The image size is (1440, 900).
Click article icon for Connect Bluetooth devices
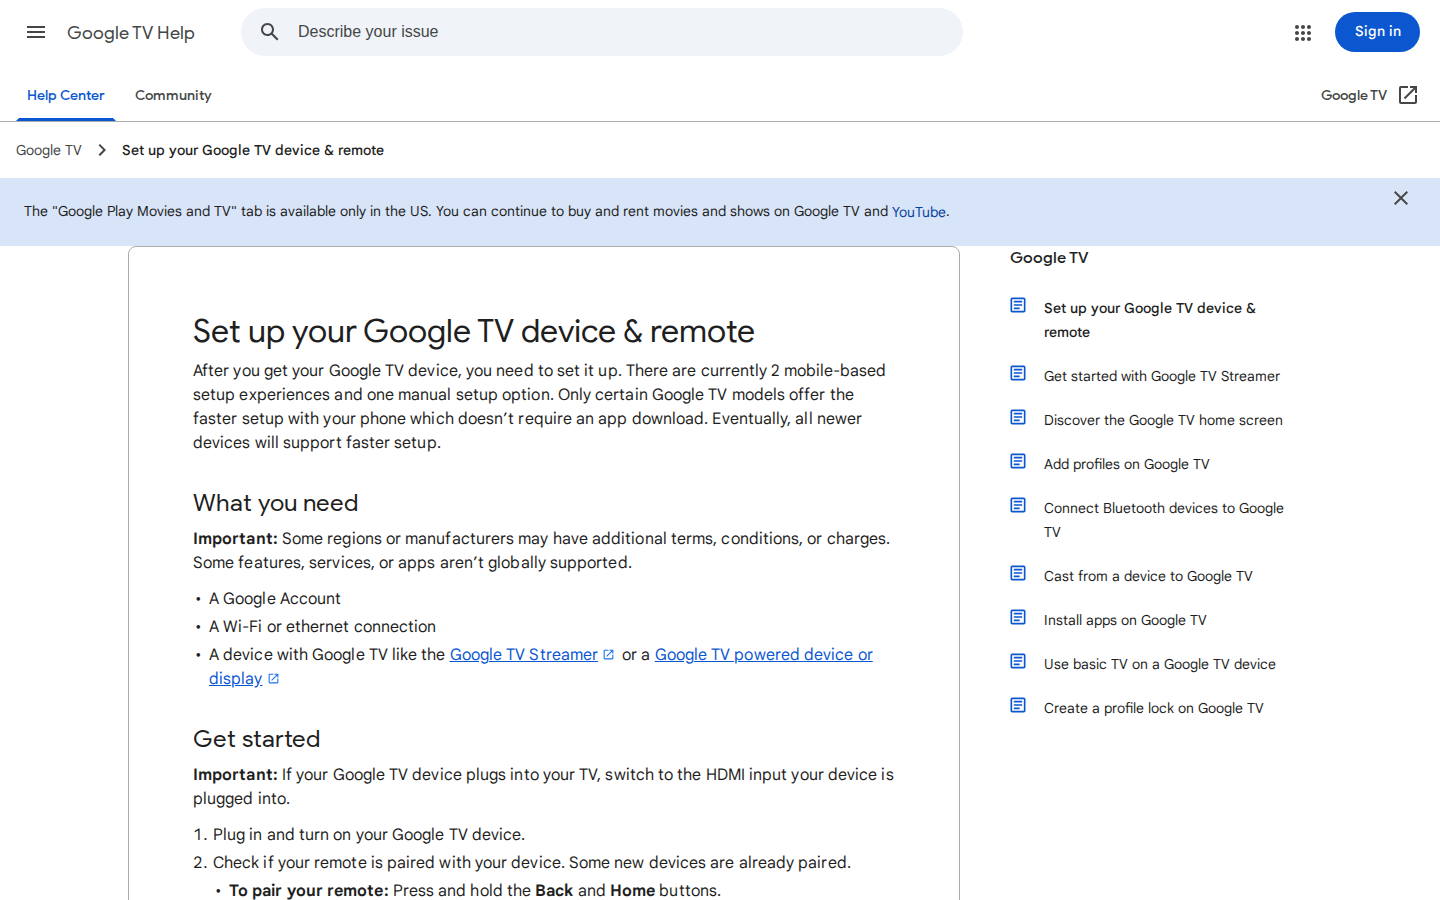coord(1018,505)
